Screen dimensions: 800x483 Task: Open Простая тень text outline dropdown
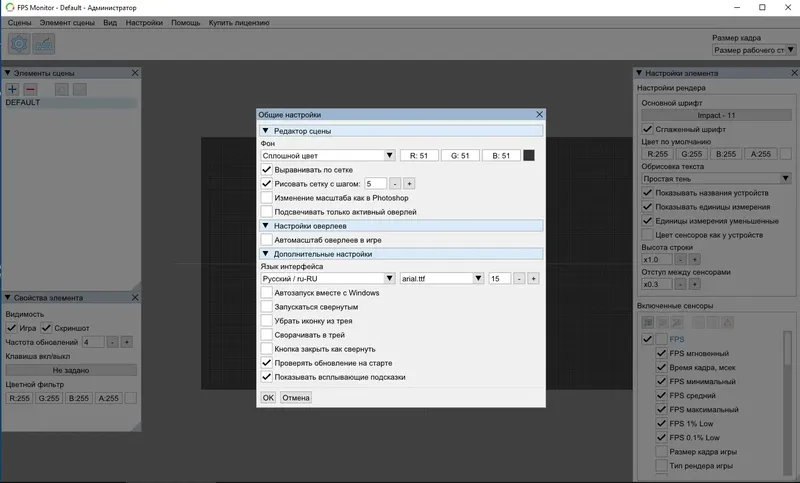point(716,179)
